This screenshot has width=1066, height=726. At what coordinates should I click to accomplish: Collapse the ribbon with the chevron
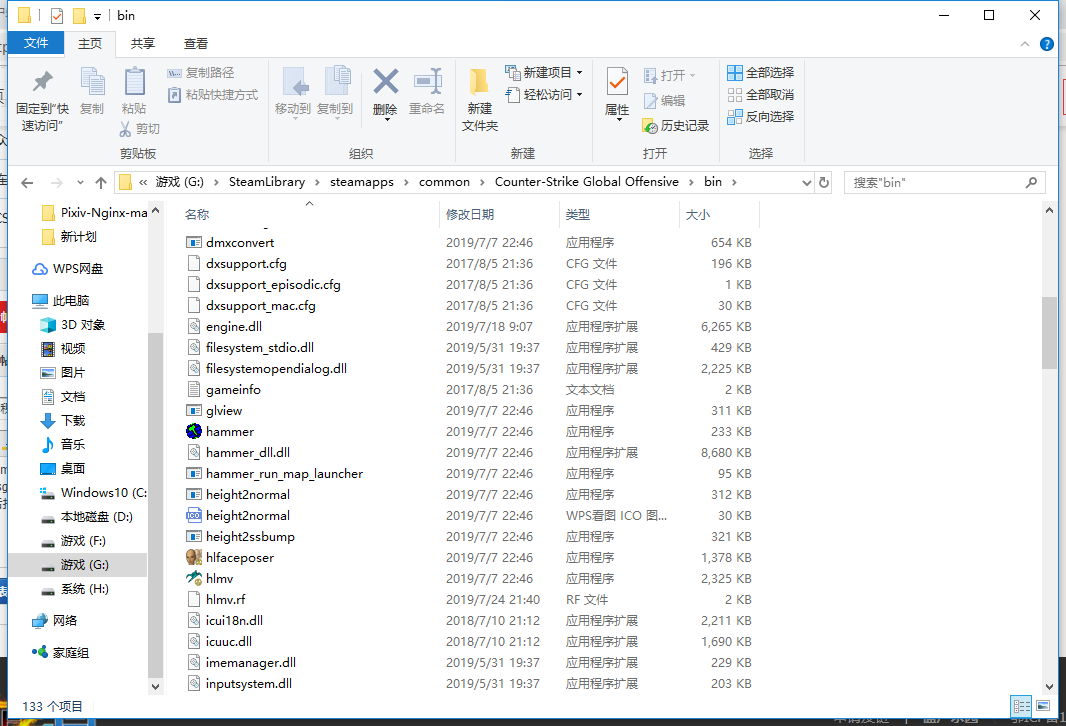tap(1025, 44)
